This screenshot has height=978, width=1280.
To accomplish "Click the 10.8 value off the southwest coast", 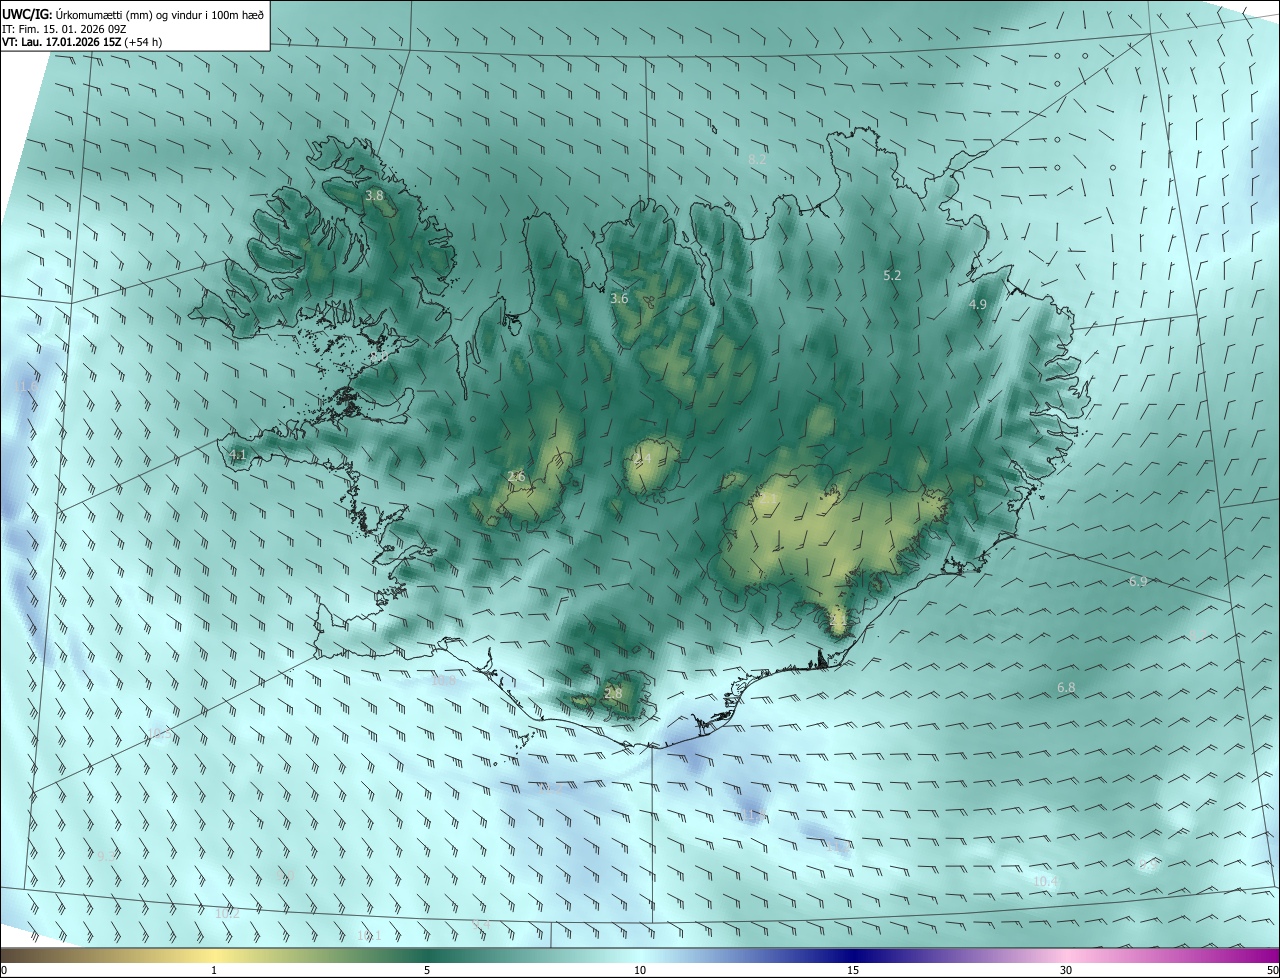I will coord(443,681).
